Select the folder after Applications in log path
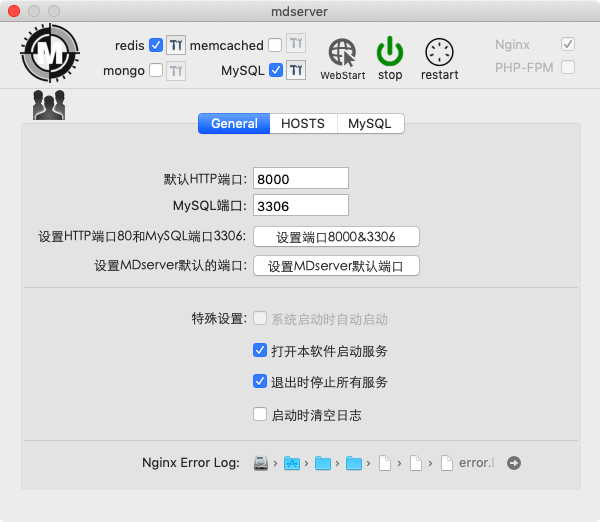 [323, 463]
